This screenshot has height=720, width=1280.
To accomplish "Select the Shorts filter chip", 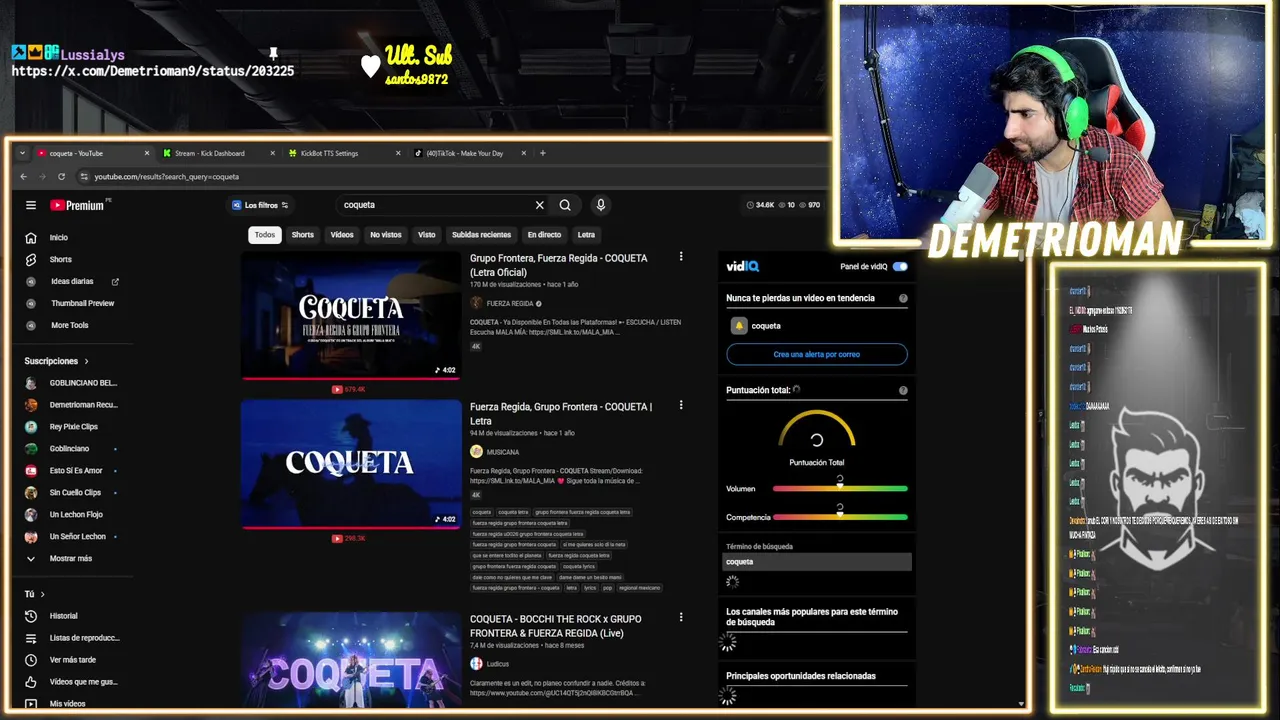I will [x=303, y=235].
